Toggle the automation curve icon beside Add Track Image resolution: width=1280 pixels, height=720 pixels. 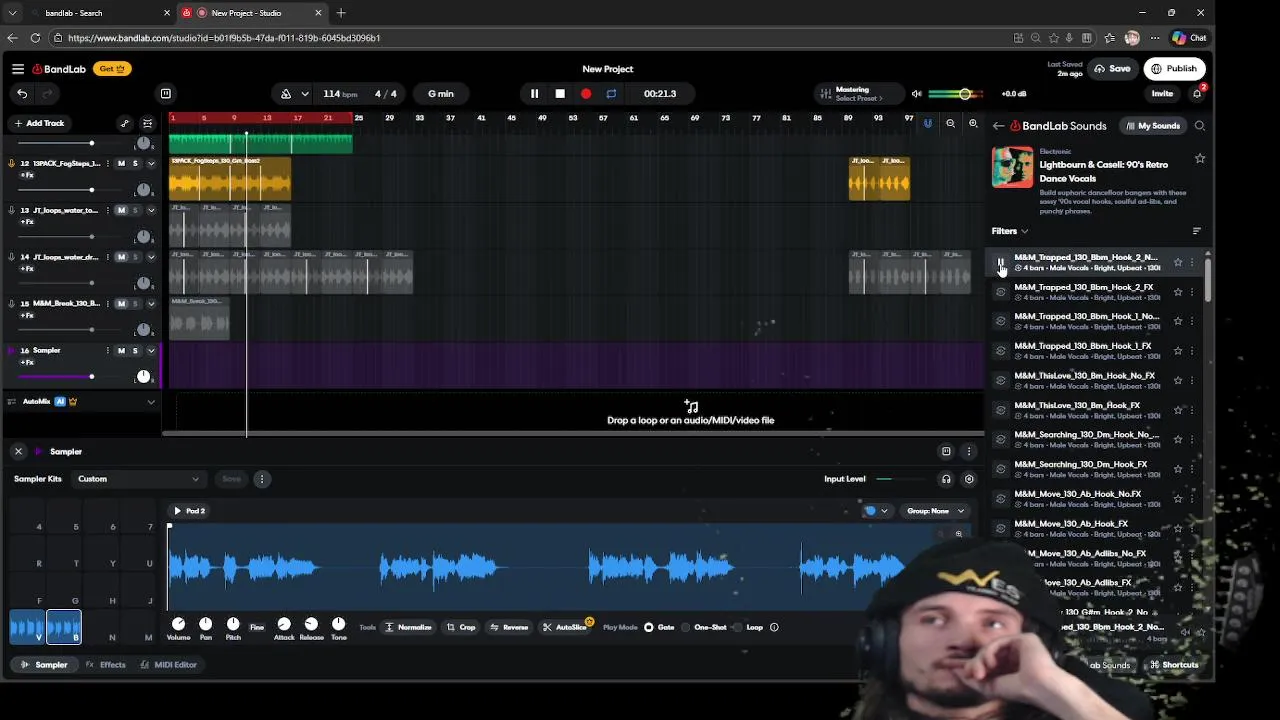coord(124,124)
